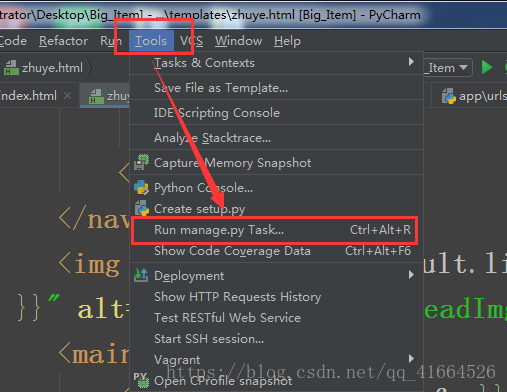Screen dimensions: 507x392
Task: Expand Tasks & Contexts submenu
Action: (276, 63)
